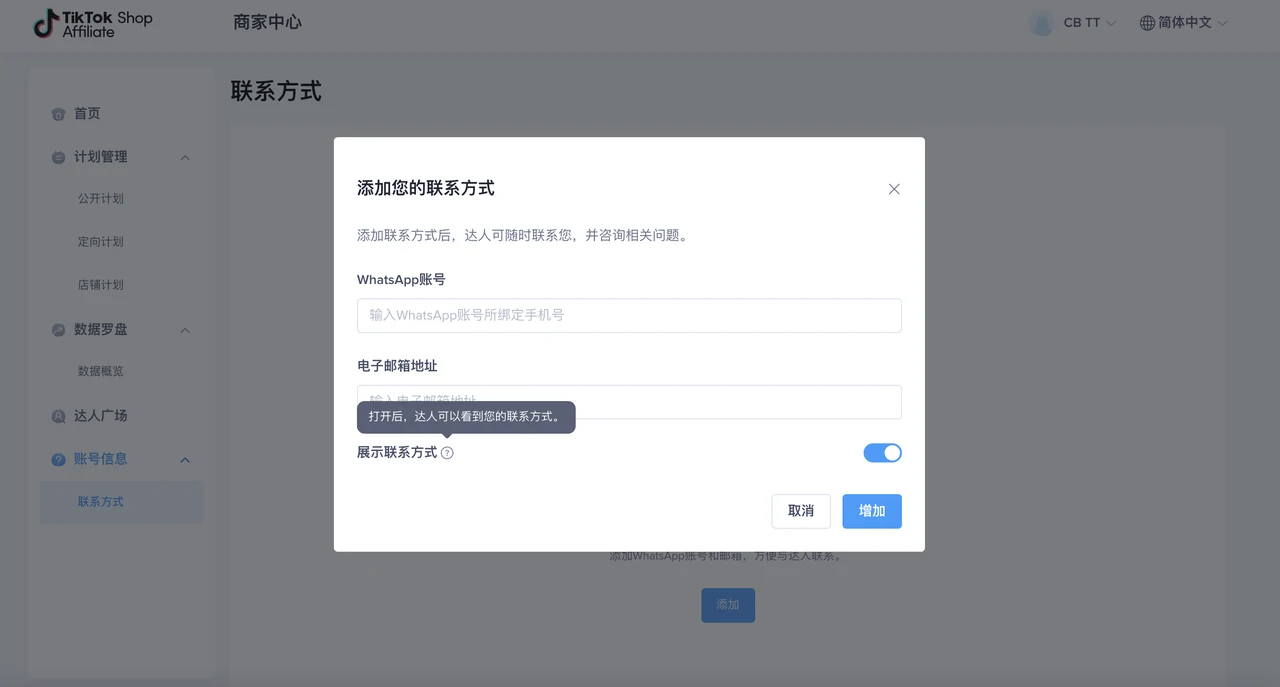
Task: Collapse the 计划管理 section chevron
Action: pos(185,157)
